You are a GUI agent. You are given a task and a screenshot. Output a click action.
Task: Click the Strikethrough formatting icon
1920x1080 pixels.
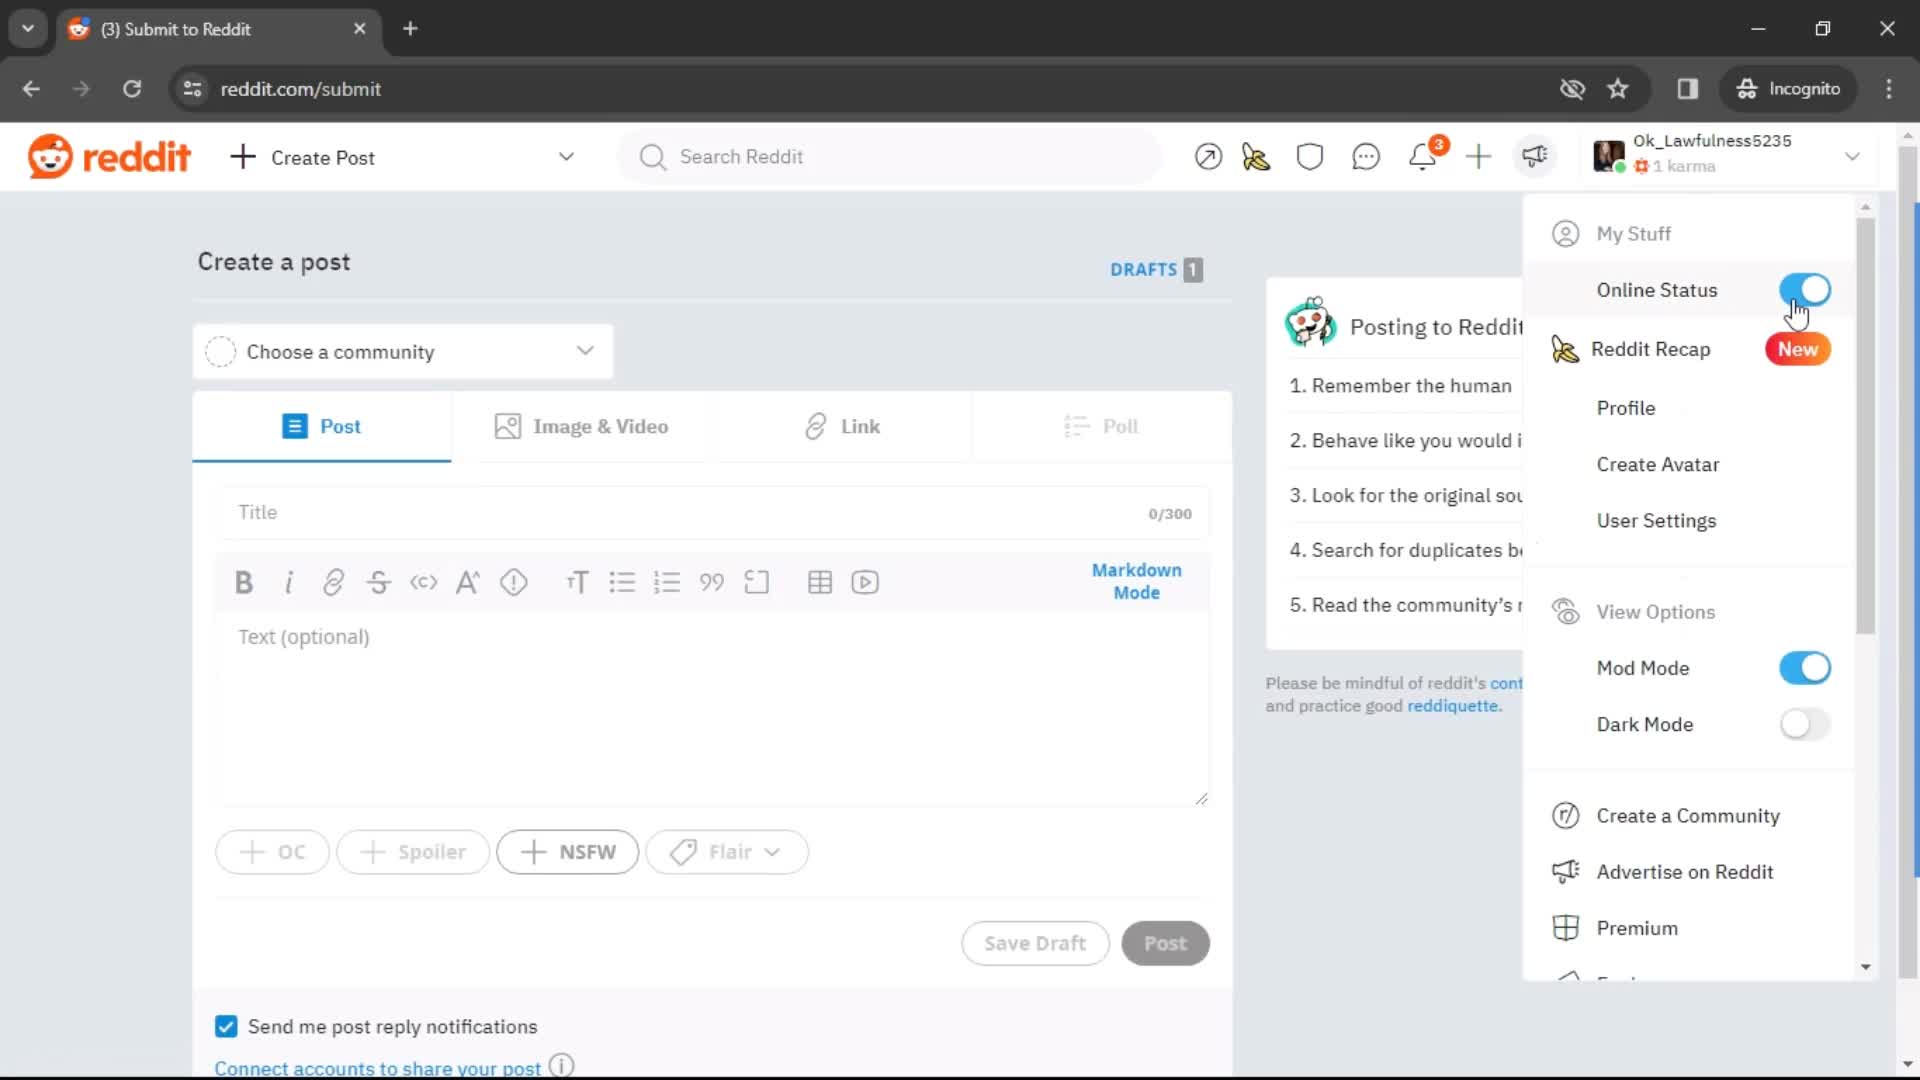[380, 582]
